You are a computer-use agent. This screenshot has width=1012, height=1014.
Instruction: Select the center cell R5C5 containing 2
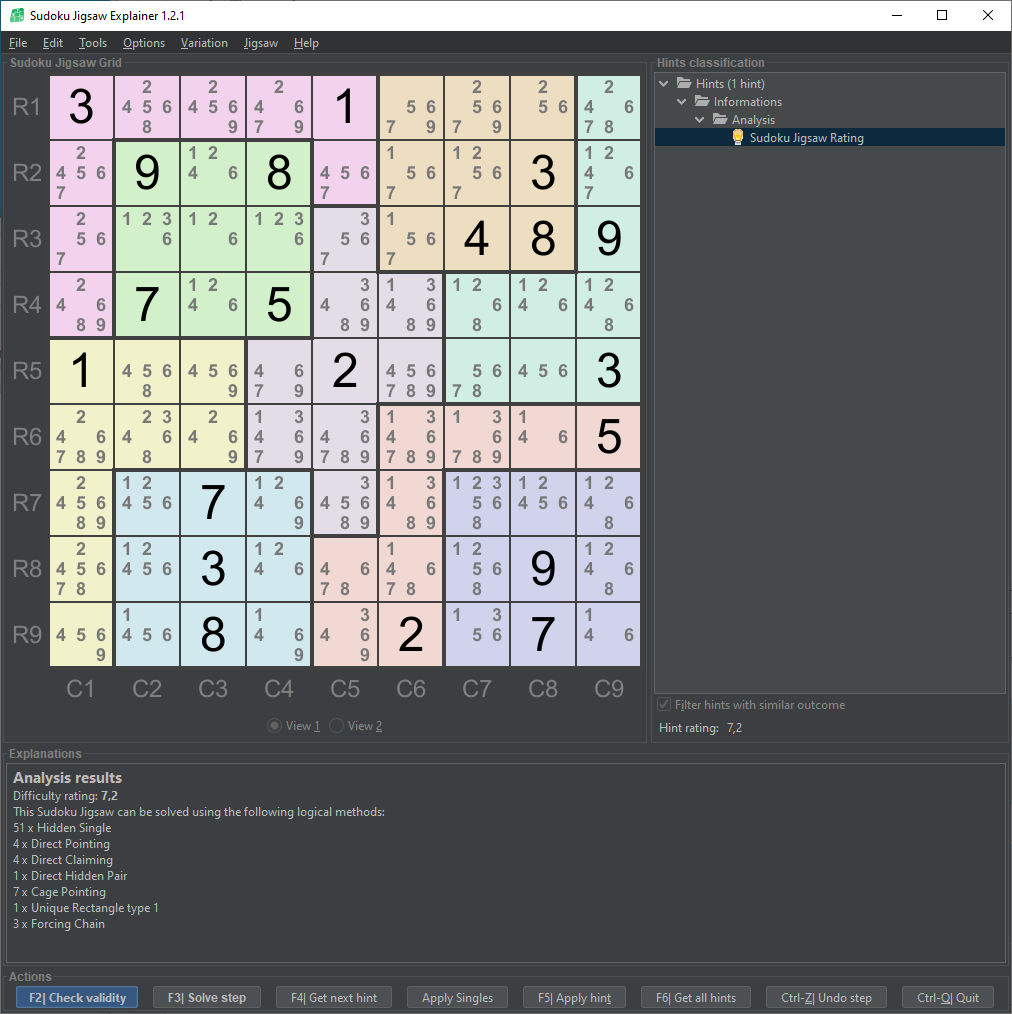click(345, 371)
